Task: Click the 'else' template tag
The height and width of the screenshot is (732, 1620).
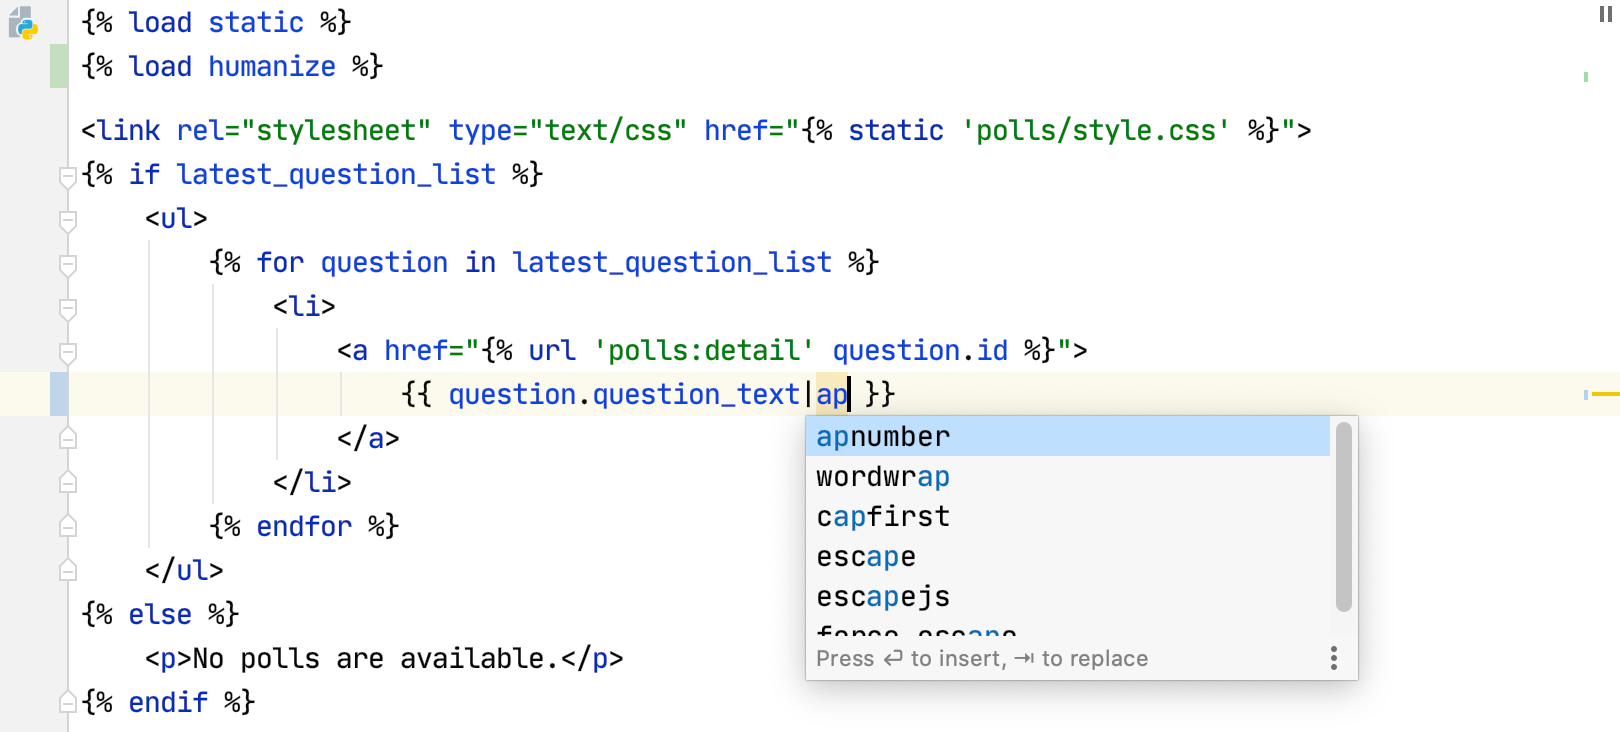Action: click(160, 614)
